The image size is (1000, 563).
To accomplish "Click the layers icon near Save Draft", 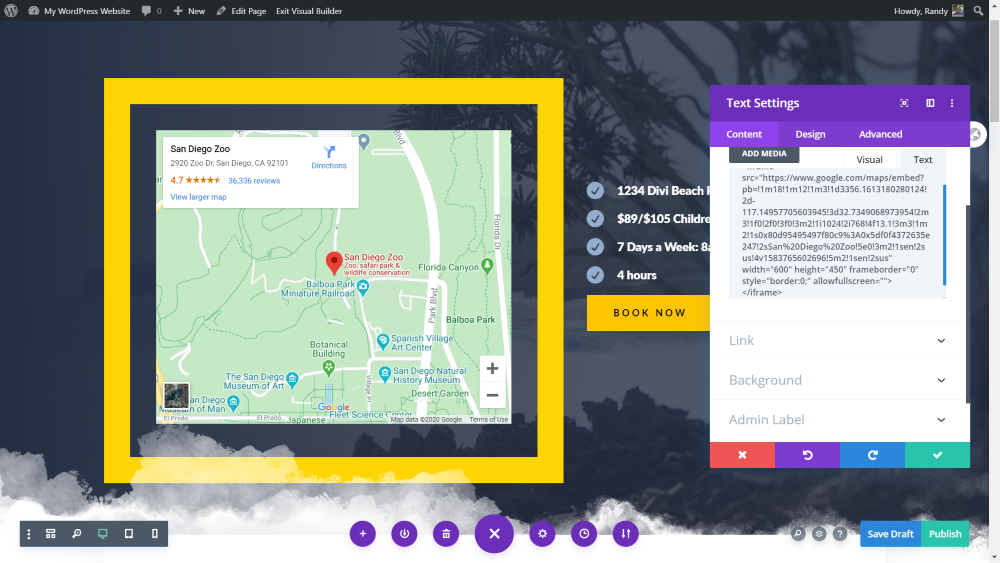I will pos(819,534).
